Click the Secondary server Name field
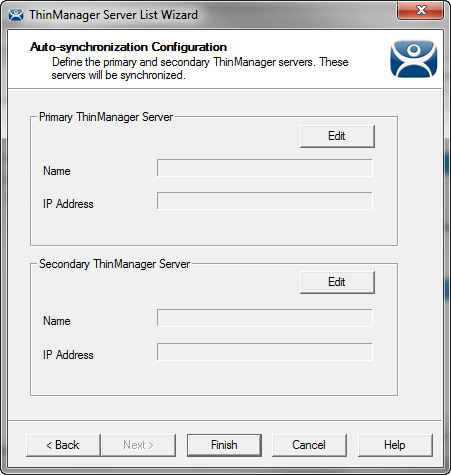 pyautogui.click(x=265, y=318)
